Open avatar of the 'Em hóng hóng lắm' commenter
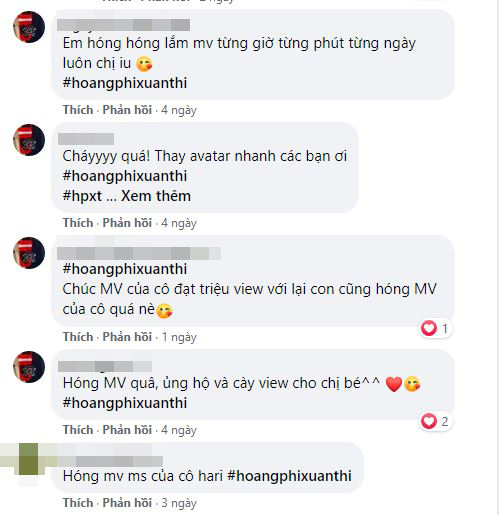This screenshot has height=515, width=499. 29,27
